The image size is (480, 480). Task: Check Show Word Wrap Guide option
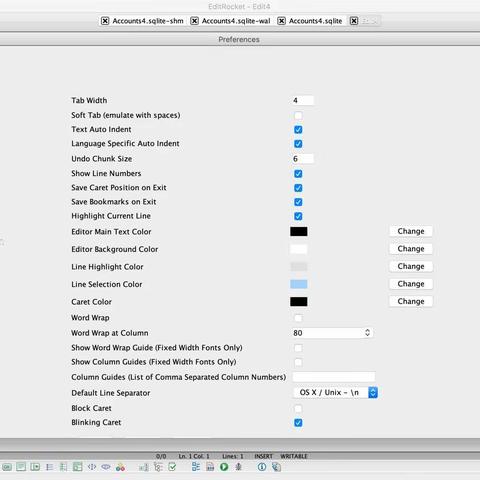click(x=298, y=348)
